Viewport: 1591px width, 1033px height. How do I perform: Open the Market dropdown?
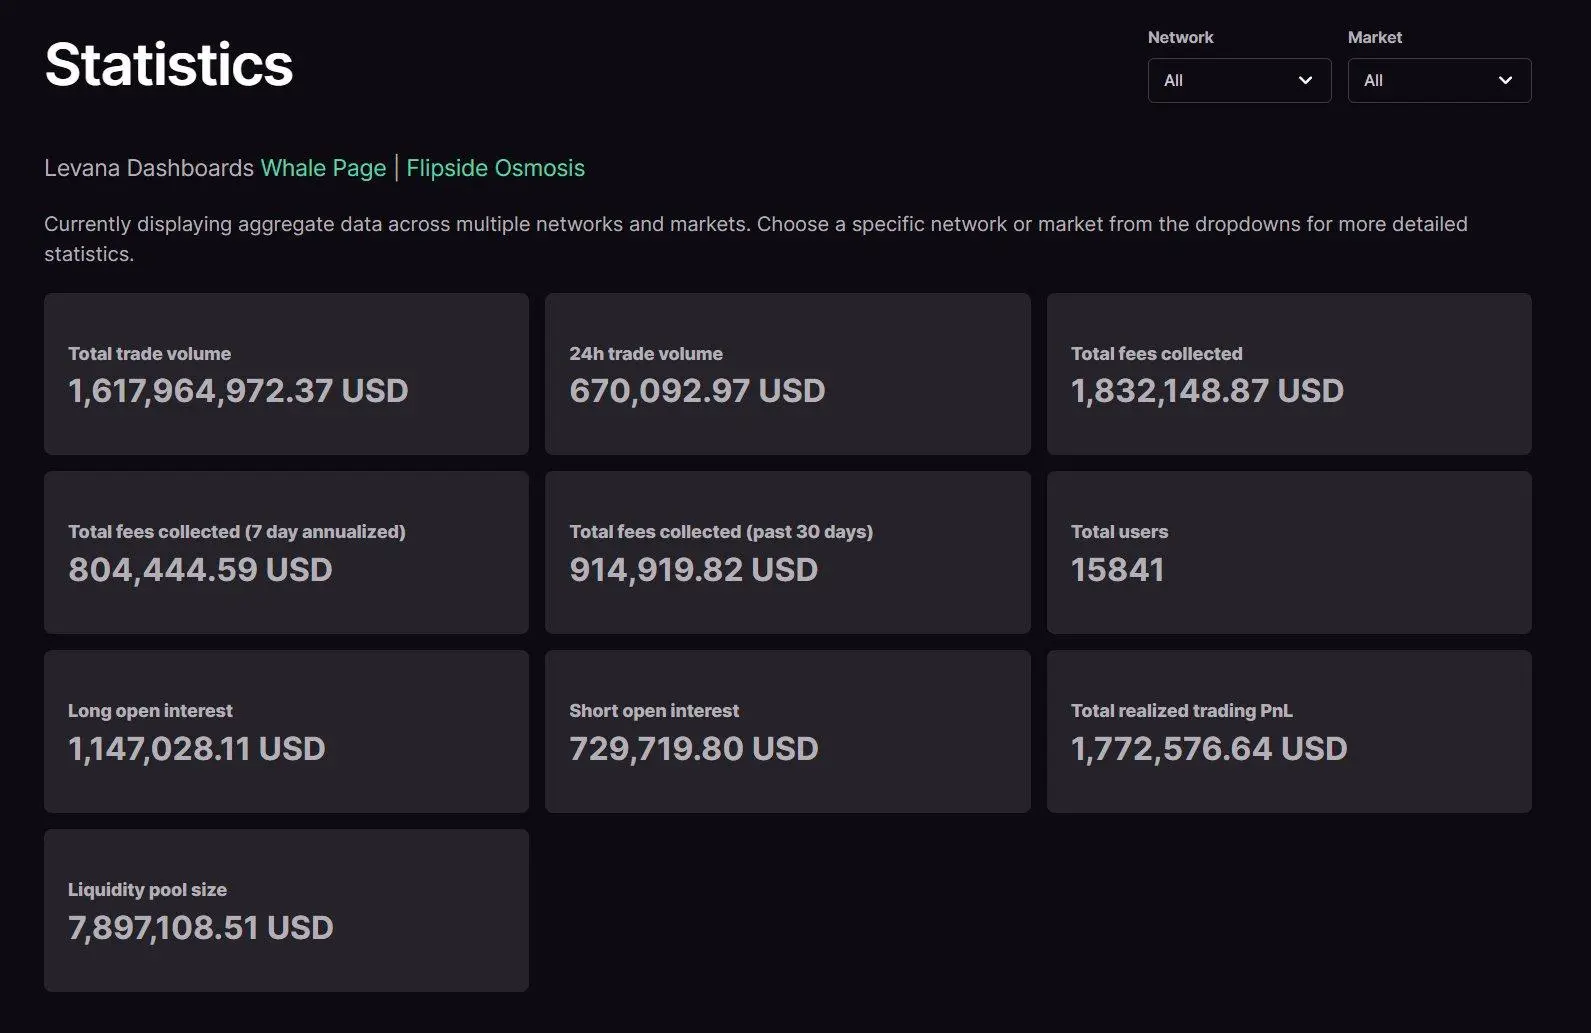1438,80
